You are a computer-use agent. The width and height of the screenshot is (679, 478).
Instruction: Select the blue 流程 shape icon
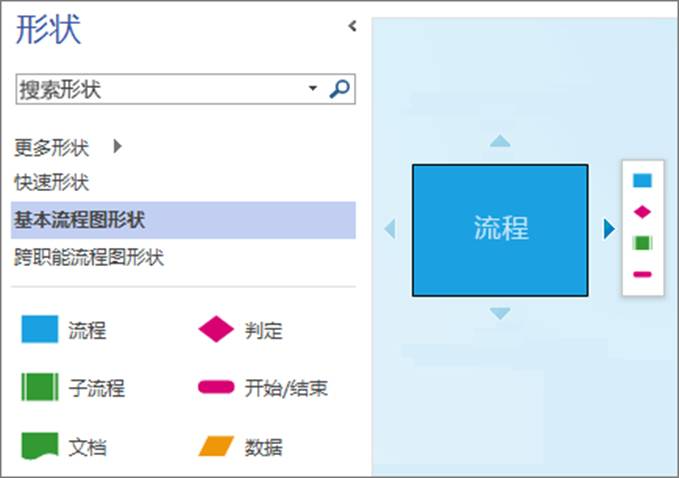40,330
